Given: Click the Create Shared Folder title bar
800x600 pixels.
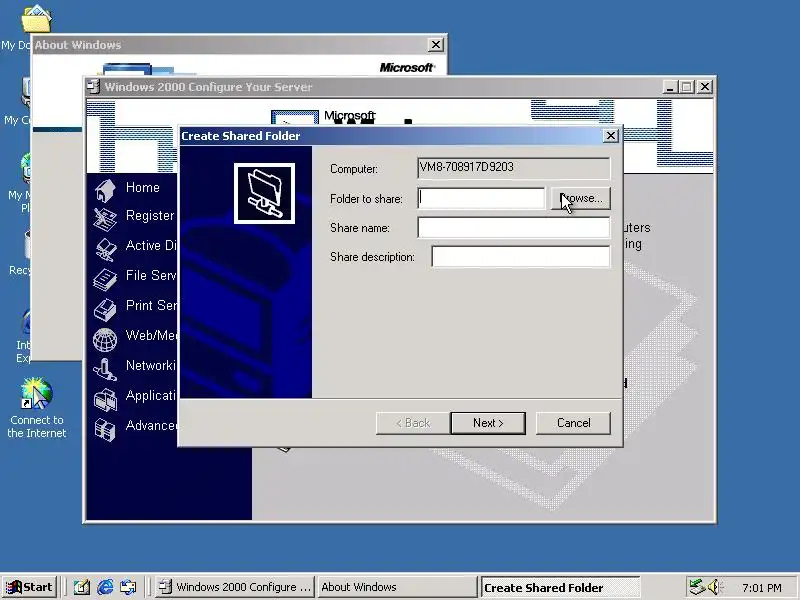Looking at the screenshot, I should tap(391, 136).
